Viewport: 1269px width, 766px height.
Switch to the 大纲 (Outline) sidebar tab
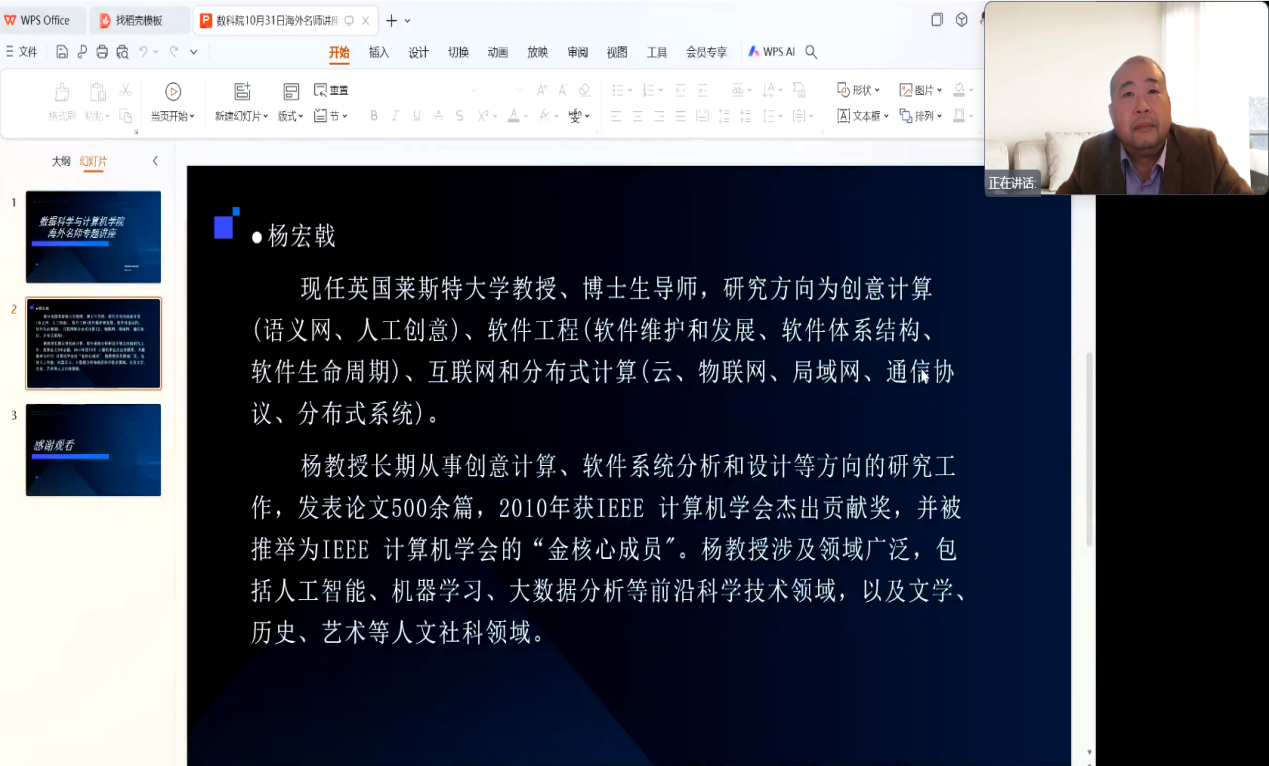(x=62, y=160)
